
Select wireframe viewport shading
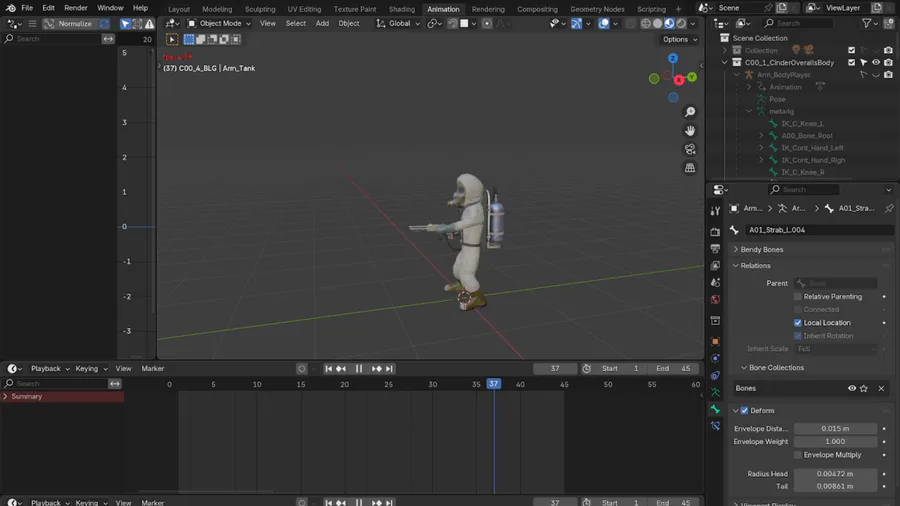point(646,24)
